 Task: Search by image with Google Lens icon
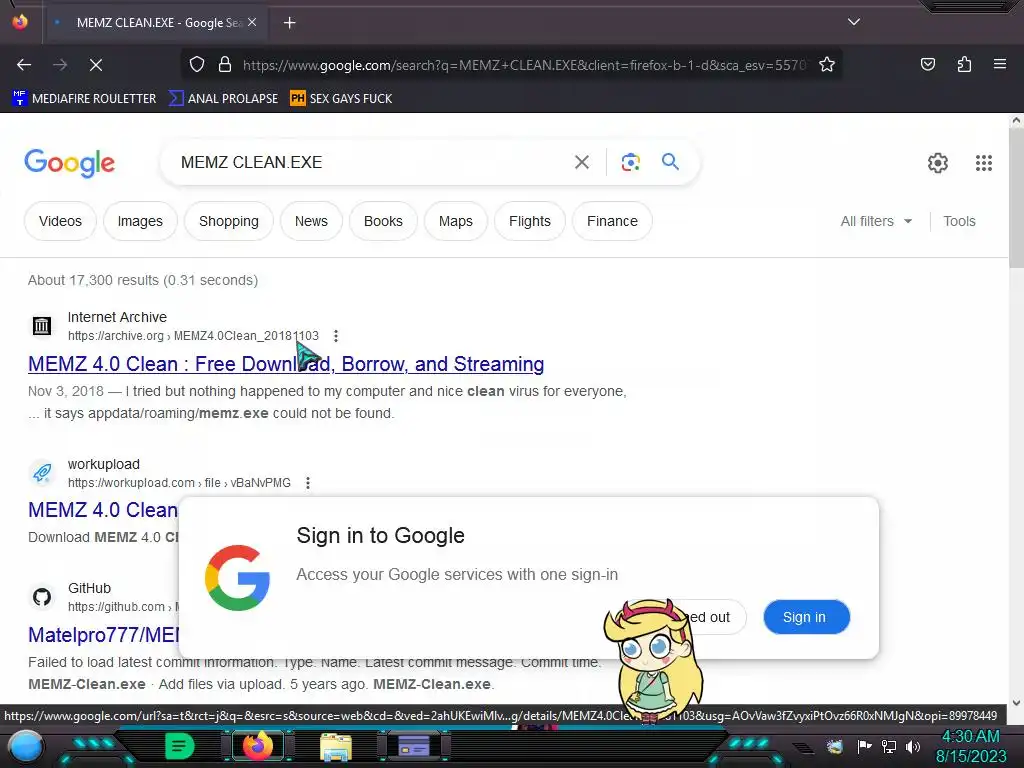coord(630,162)
